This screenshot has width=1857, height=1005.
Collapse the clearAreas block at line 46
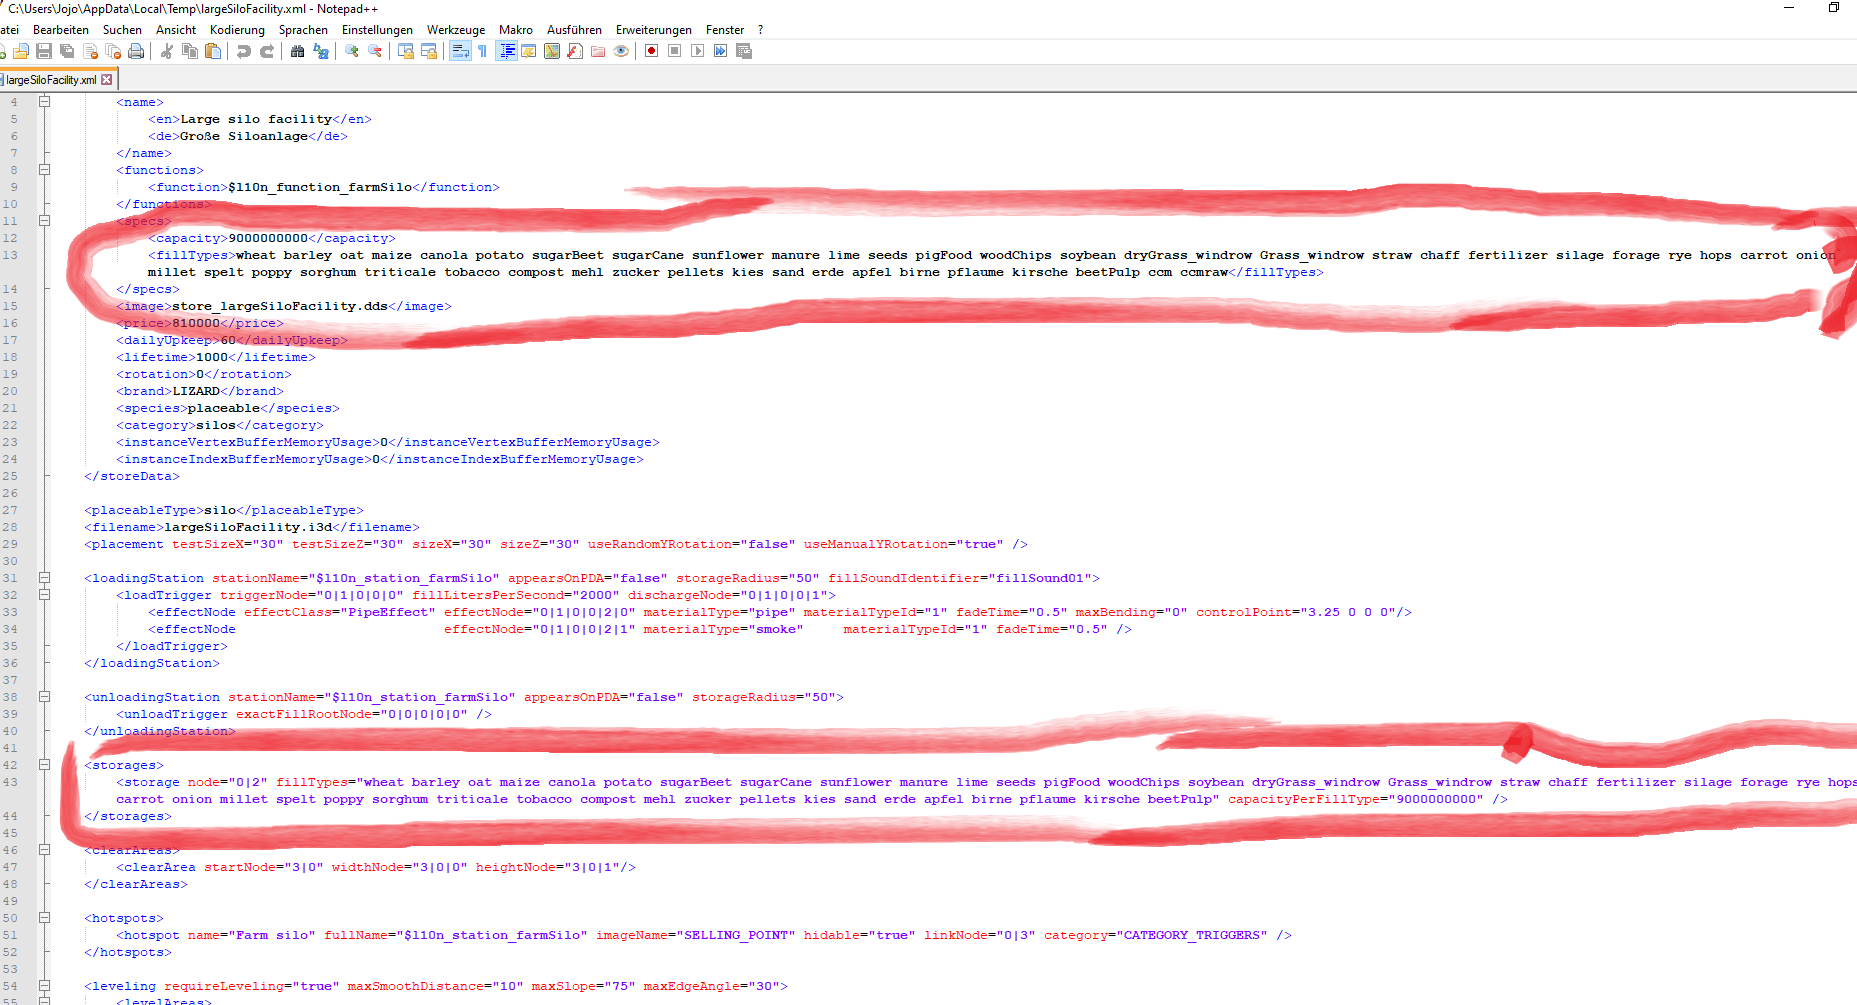[x=44, y=849]
